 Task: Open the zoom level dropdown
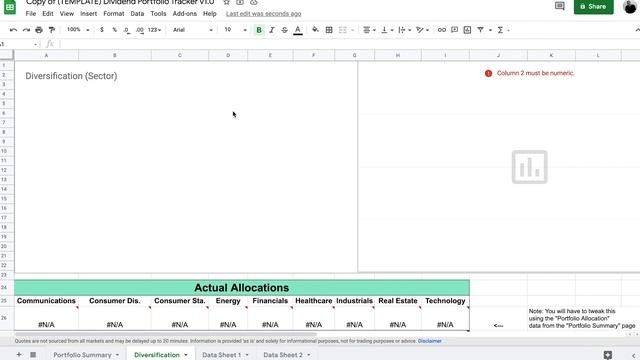[78, 30]
